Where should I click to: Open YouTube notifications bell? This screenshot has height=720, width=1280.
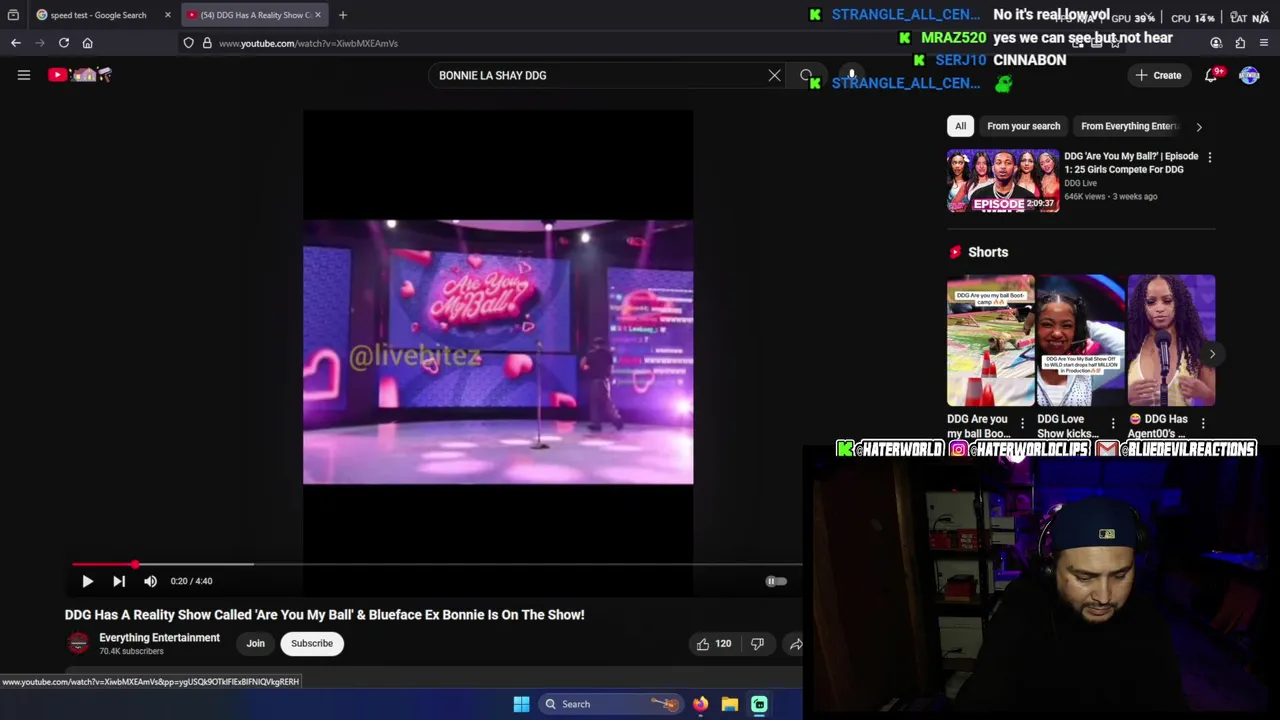click(x=1211, y=75)
